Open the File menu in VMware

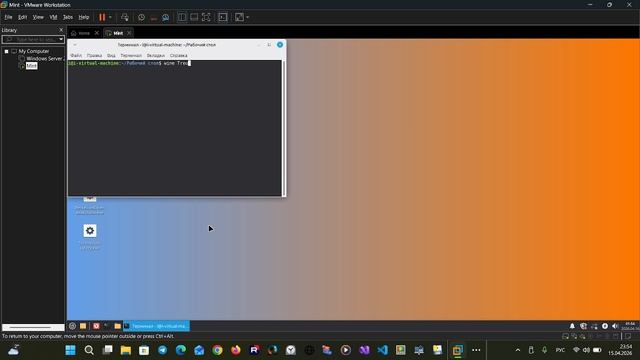click(x=8, y=17)
